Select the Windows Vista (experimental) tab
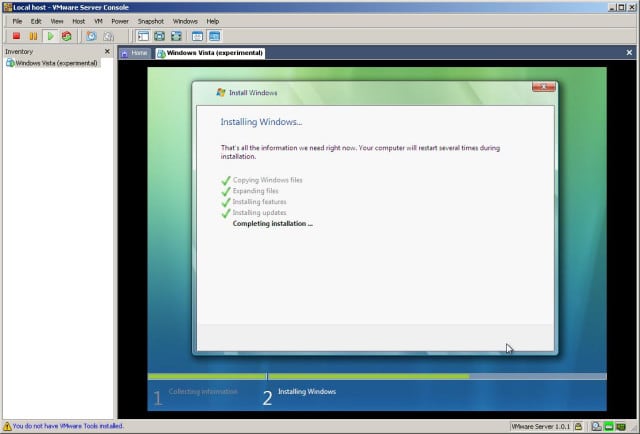The width and height of the screenshot is (640, 434). [x=210, y=53]
